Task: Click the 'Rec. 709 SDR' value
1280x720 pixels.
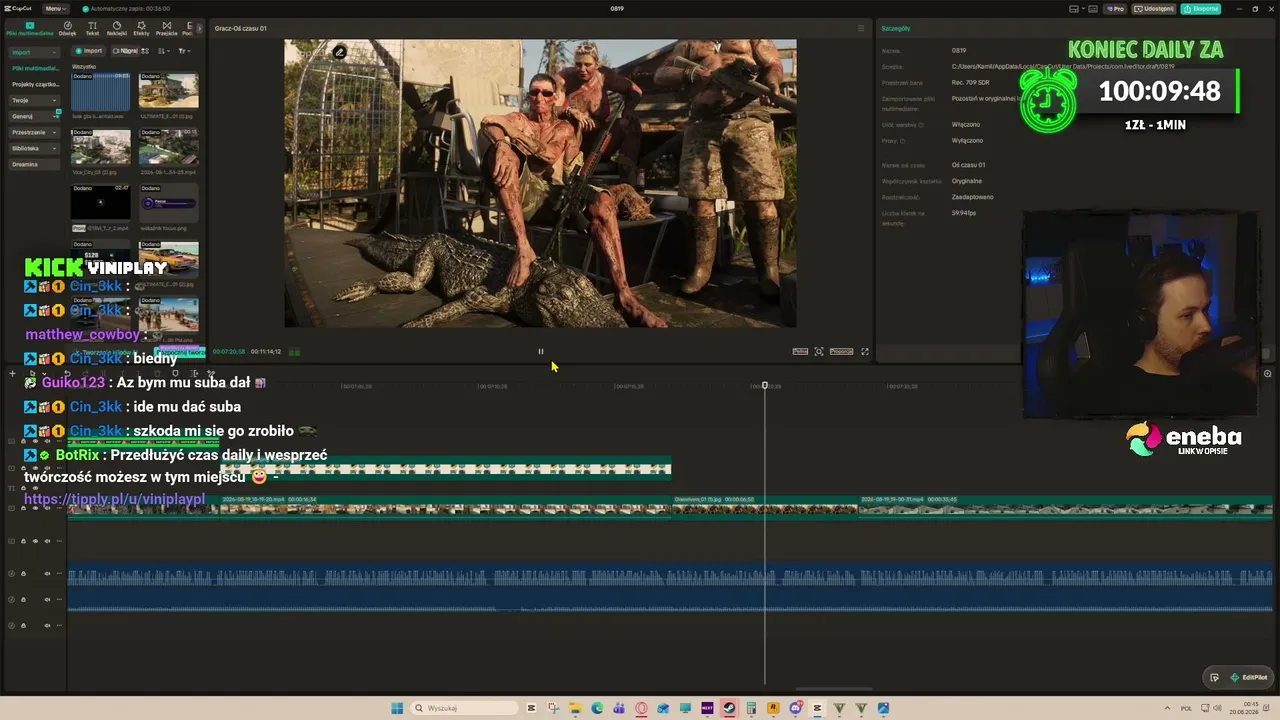Action: click(969, 83)
